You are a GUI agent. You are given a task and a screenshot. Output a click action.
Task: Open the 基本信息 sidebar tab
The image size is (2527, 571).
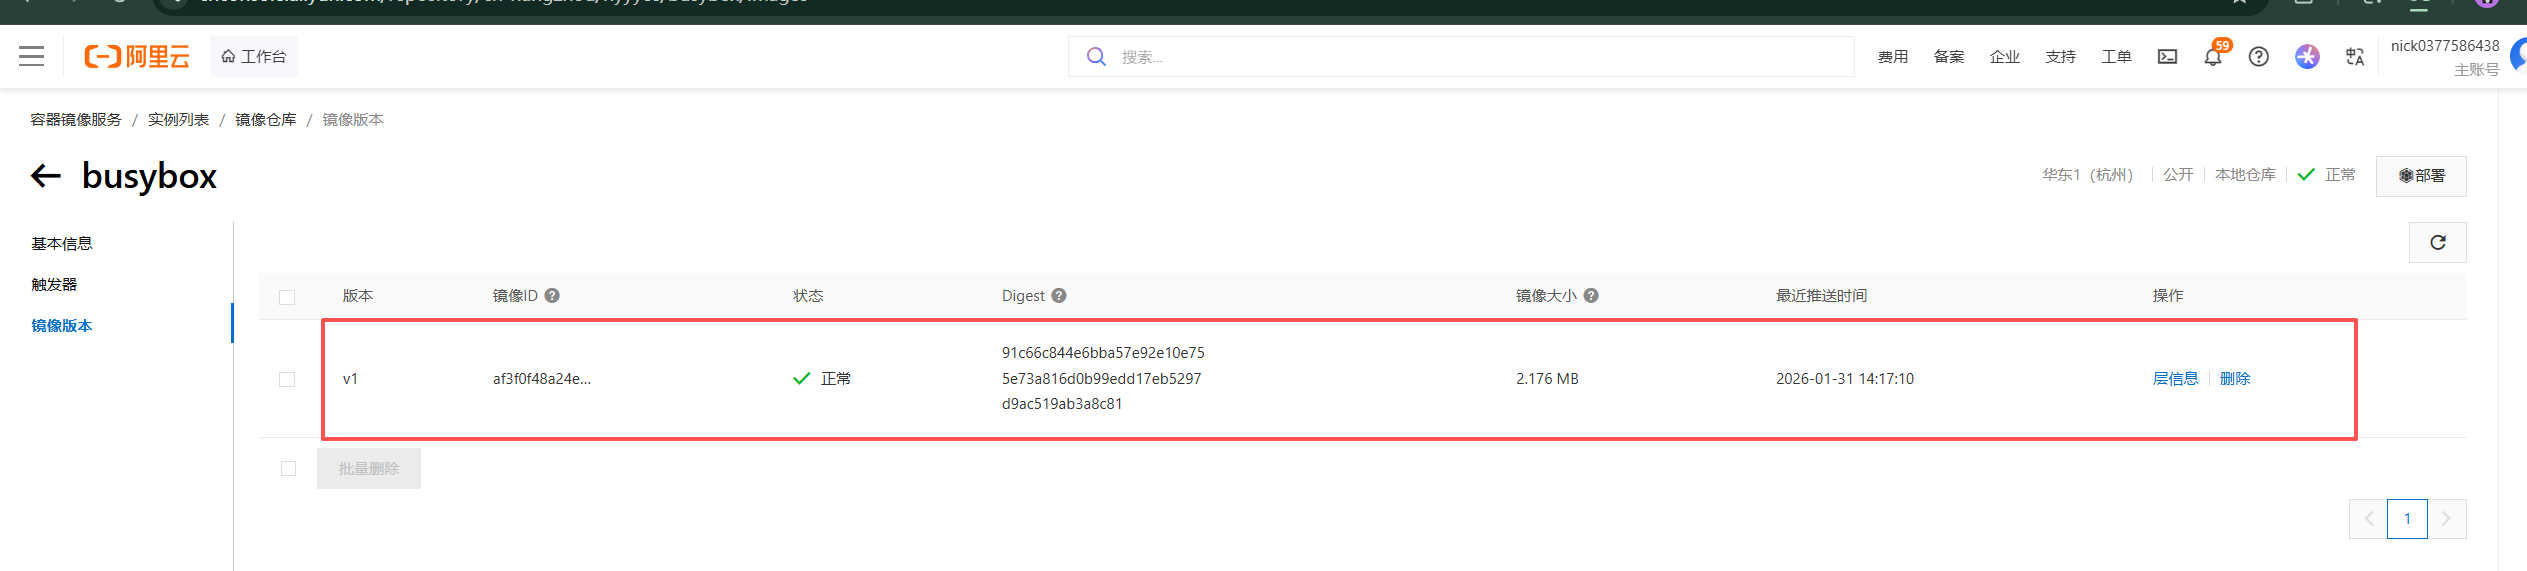pyautogui.click(x=62, y=243)
